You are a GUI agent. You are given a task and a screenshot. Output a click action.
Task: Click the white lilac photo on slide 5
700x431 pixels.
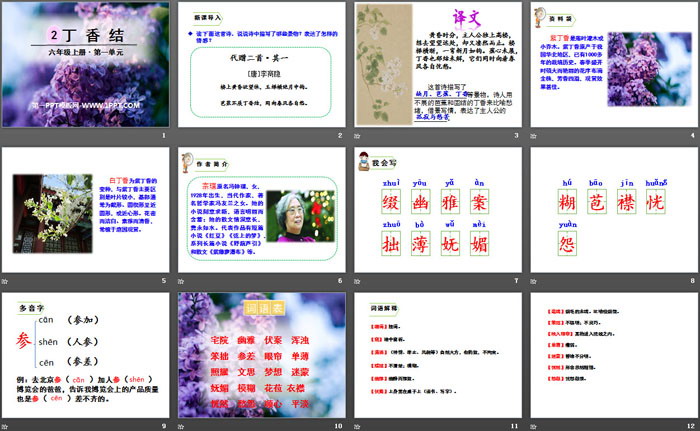53,214
